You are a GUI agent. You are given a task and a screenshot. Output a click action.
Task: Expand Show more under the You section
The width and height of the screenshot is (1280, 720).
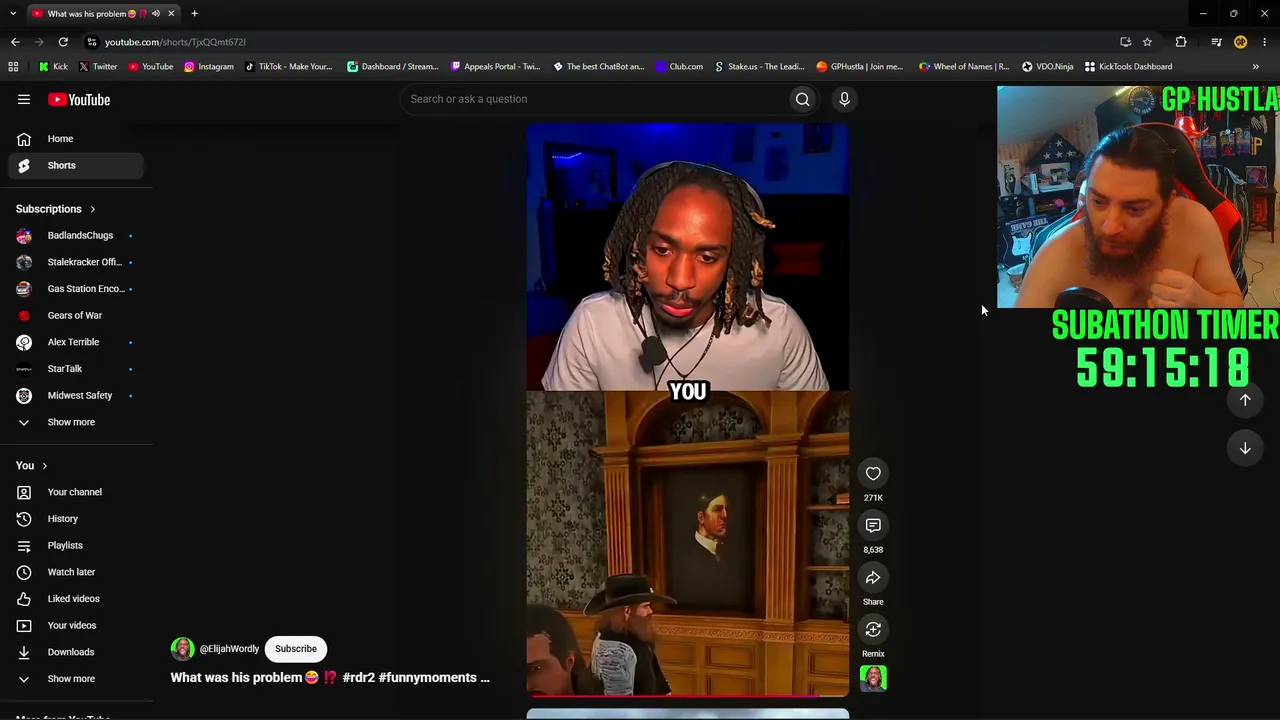coord(76,679)
